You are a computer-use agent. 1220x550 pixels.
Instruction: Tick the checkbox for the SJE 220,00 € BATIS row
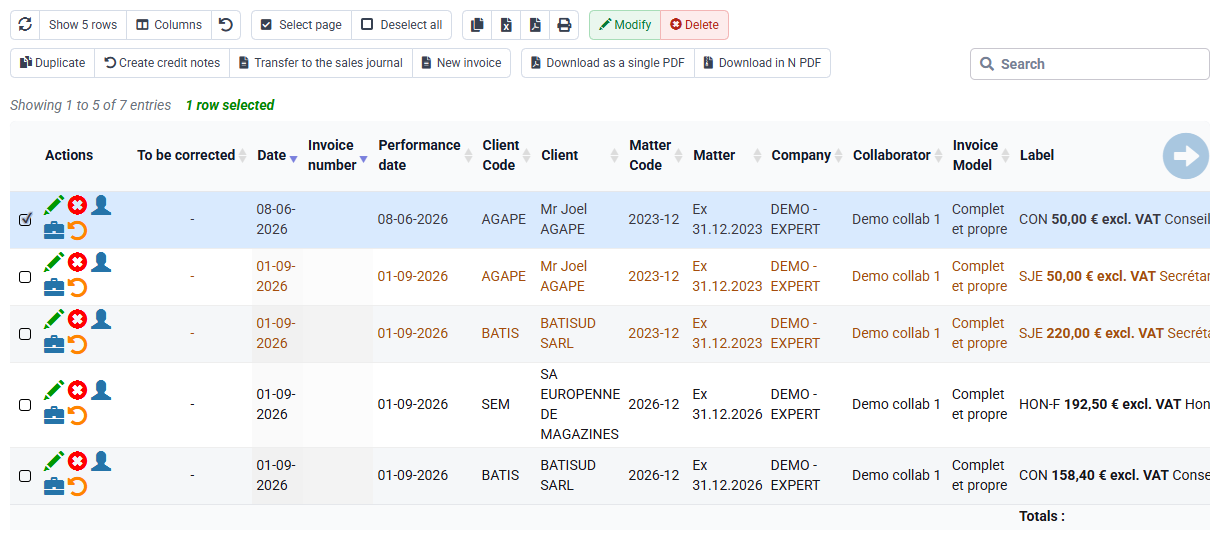25,334
